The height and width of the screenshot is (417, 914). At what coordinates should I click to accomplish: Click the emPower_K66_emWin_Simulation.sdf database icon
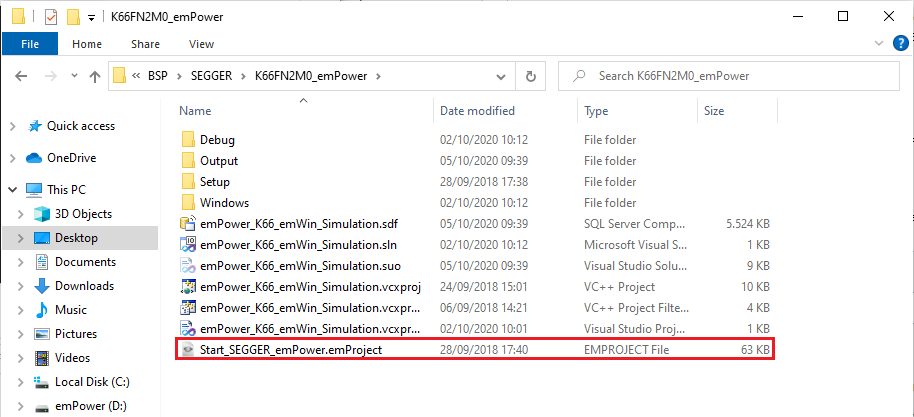point(187,223)
